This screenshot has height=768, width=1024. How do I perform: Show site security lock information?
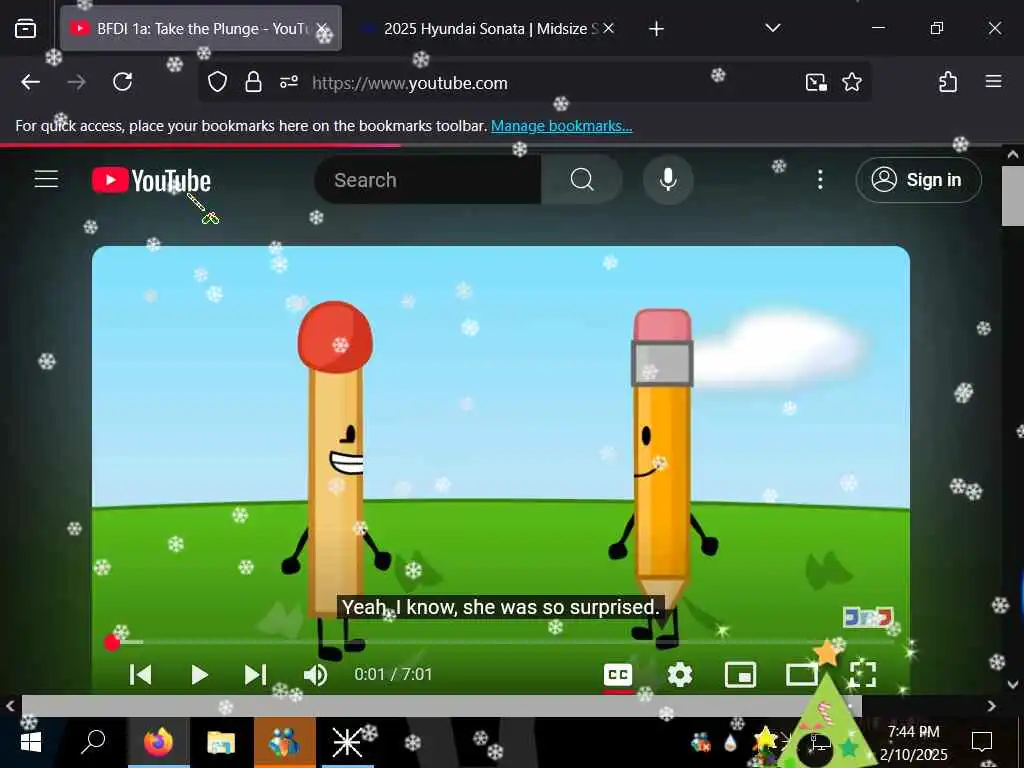click(x=253, y=82)
